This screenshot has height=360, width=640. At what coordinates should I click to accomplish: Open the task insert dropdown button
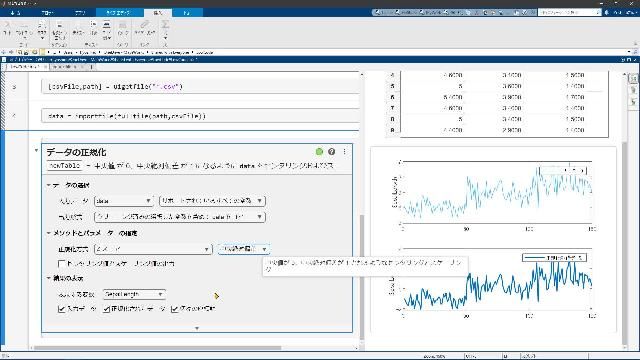[x=42, y=30]
